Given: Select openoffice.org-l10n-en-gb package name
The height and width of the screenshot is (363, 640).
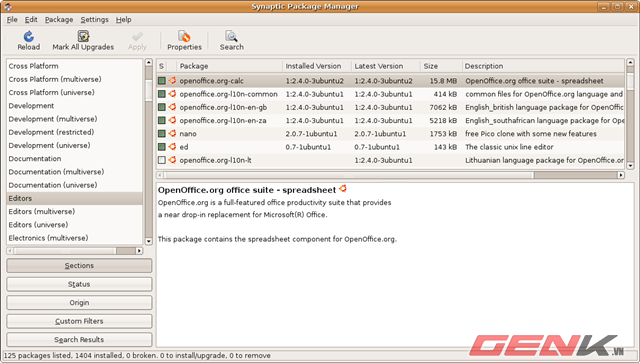Looking at the screenshot, I should point(223,107).
